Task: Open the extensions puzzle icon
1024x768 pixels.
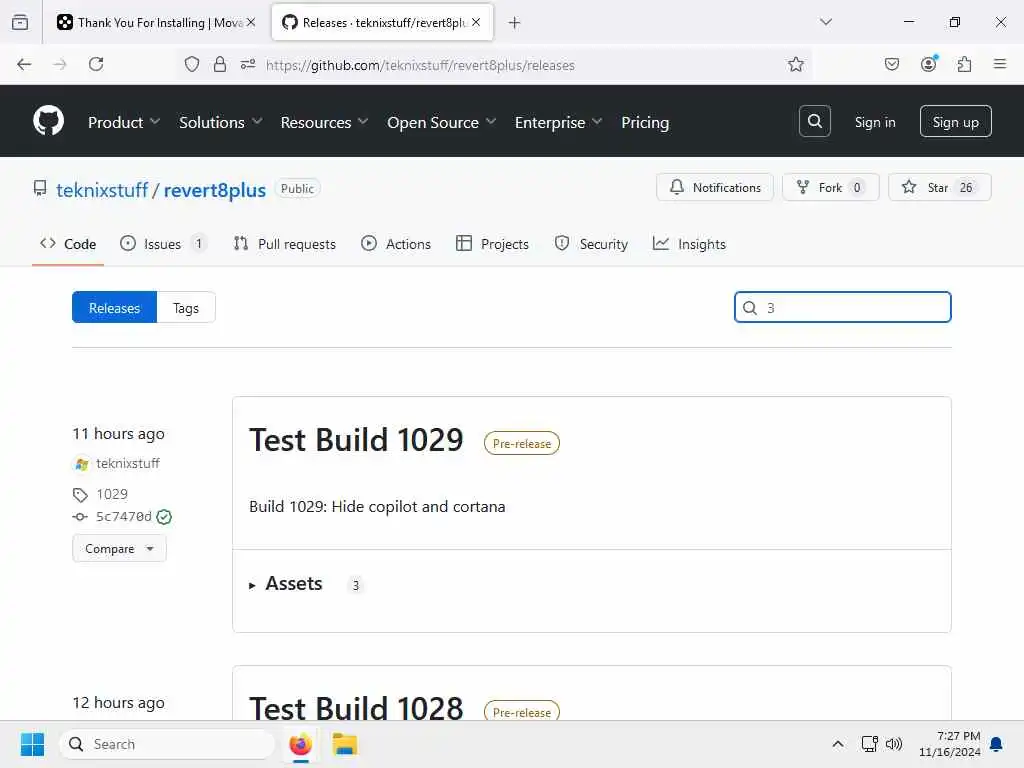Action: point(964,64)
